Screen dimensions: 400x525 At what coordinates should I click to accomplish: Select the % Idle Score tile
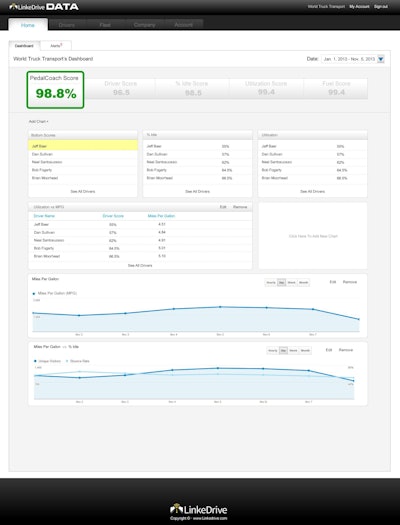[x=192, y=88]
